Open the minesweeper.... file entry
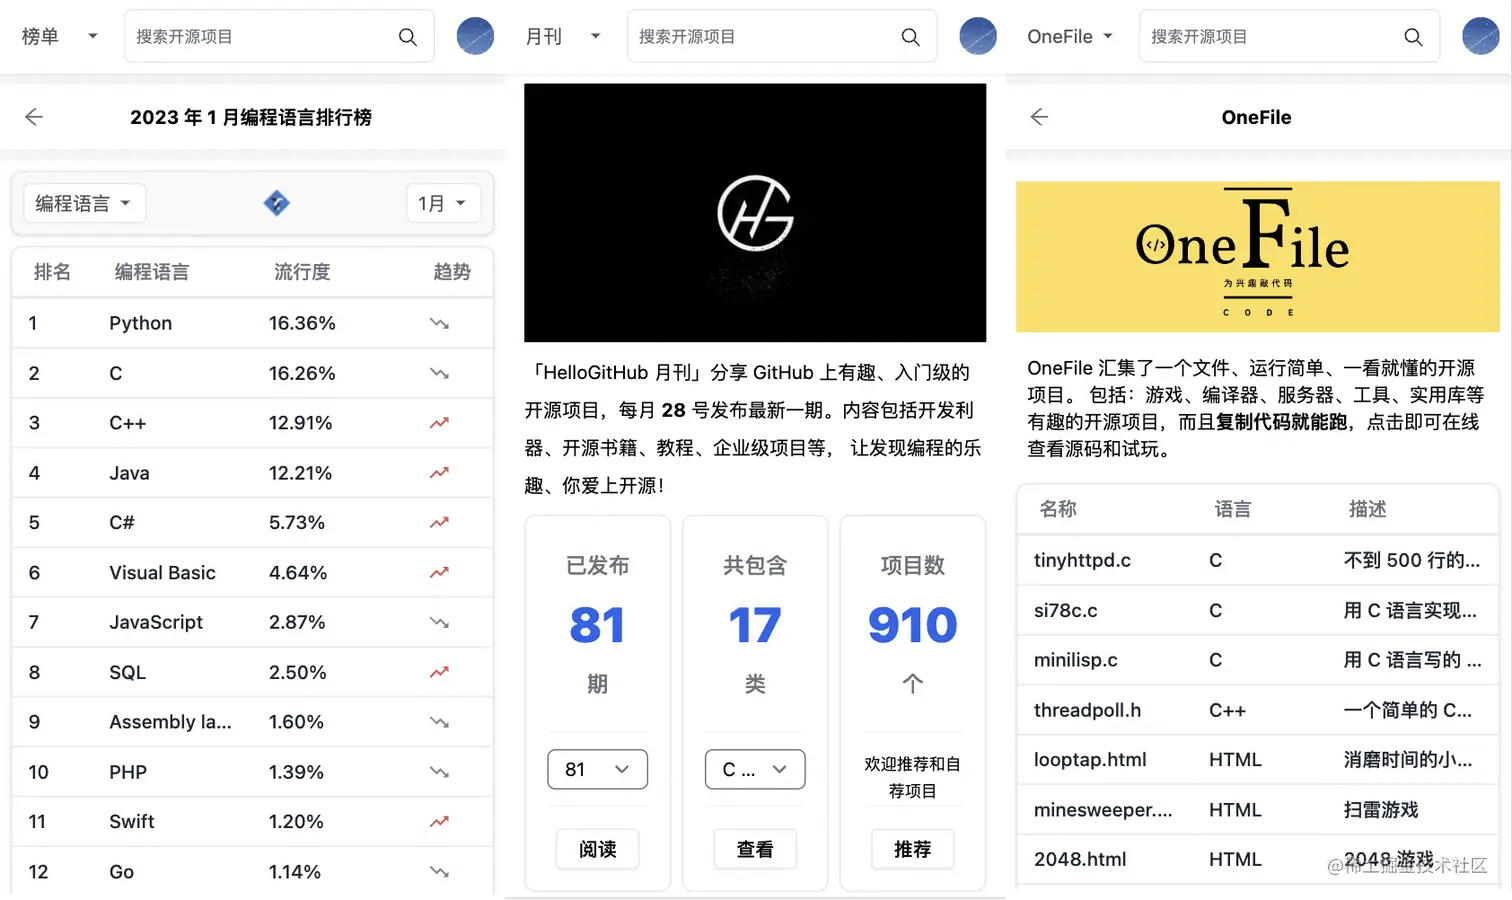Screen dimensions: 1512x900 [x=1103, y=810]
